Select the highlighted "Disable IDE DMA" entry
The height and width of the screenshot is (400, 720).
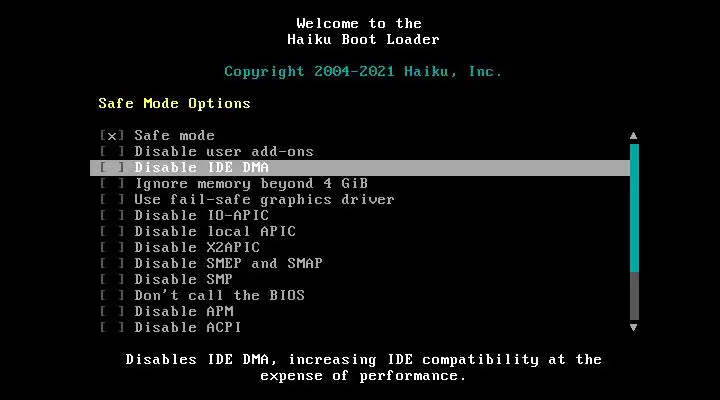tap(360, 168)
